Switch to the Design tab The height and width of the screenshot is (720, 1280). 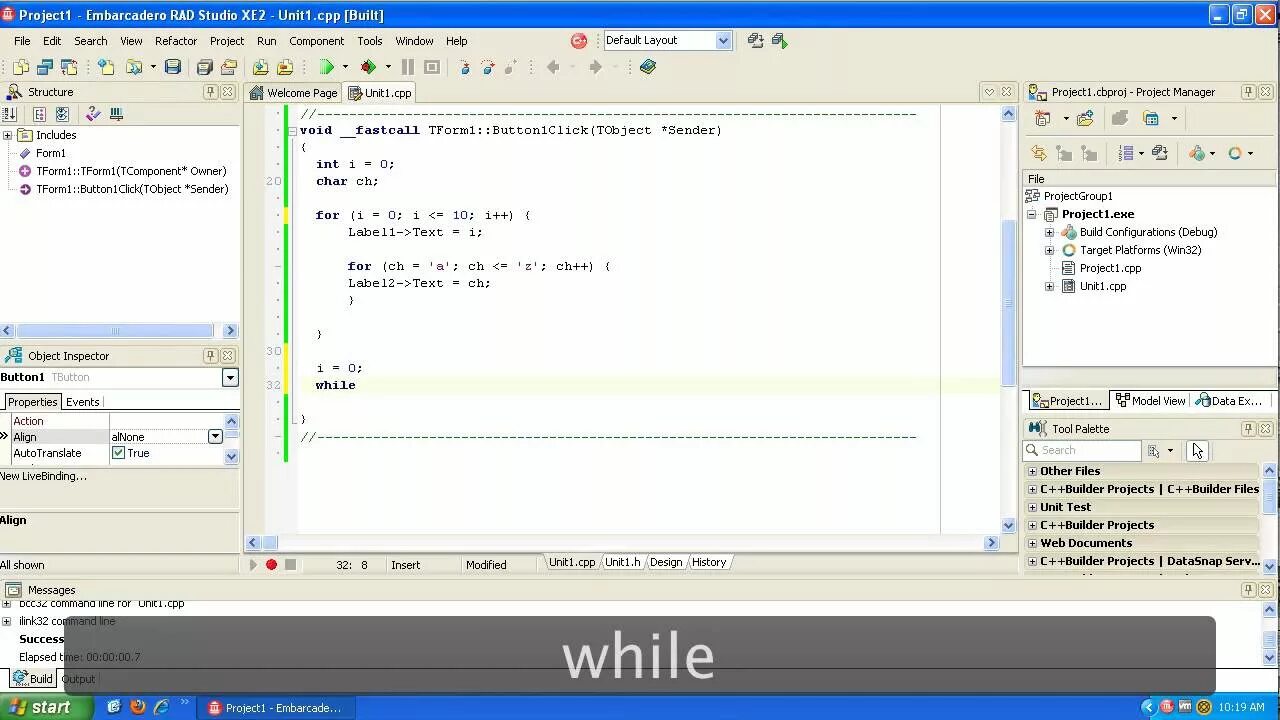[666, 562]
